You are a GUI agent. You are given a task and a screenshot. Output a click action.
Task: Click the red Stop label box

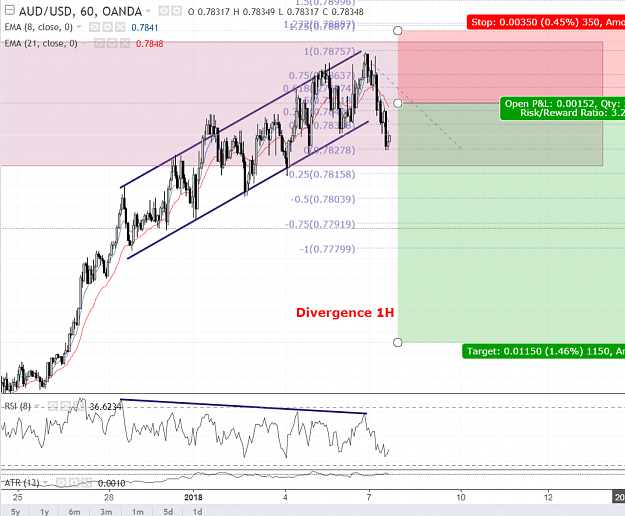(x=546, y=22)
